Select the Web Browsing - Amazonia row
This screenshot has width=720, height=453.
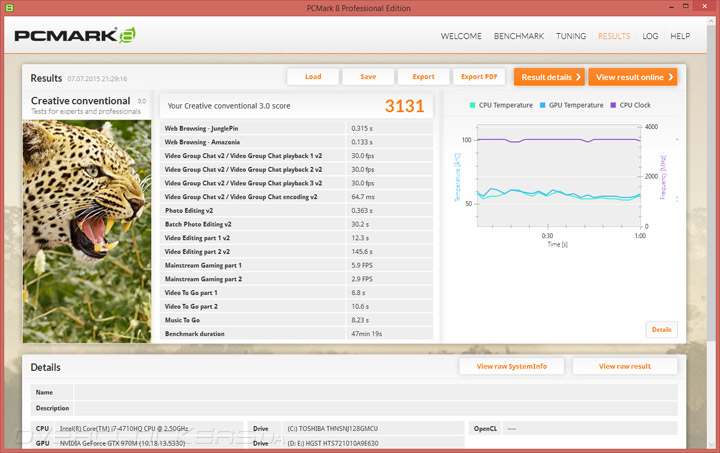click(x=296, y=142)
